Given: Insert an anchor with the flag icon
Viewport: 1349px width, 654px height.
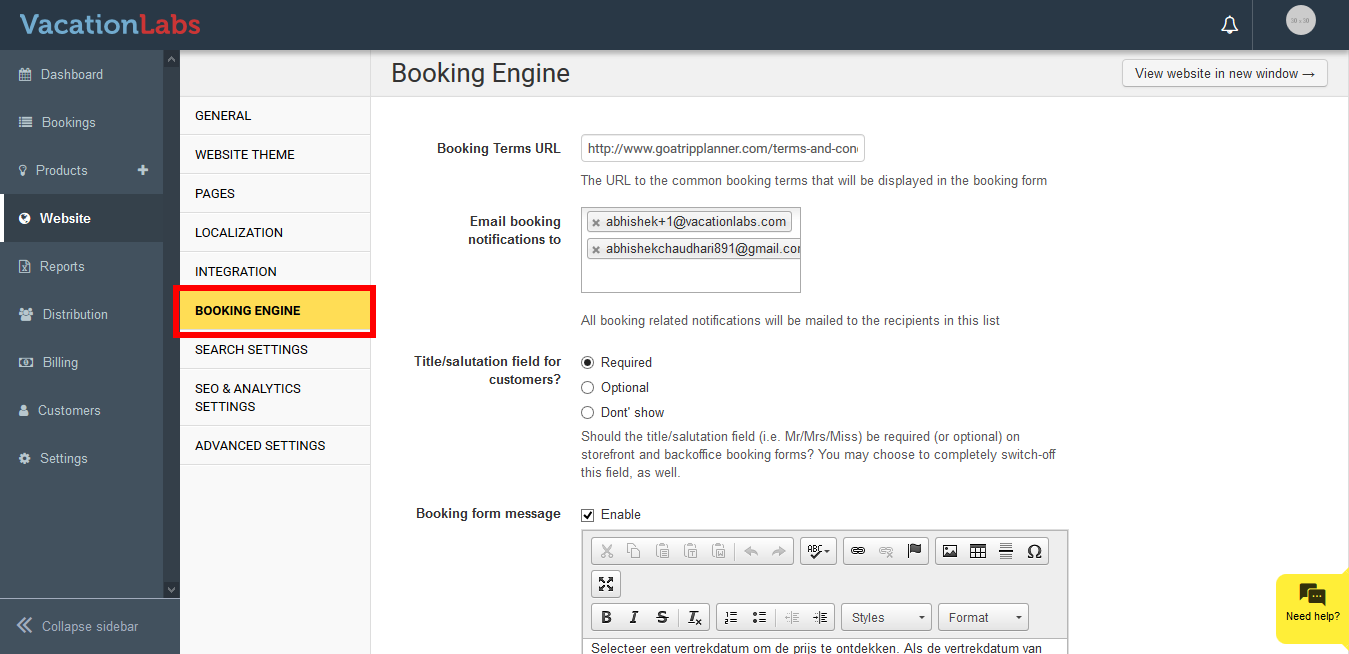Looking at the screenshot, I should [x=914, y=551].
